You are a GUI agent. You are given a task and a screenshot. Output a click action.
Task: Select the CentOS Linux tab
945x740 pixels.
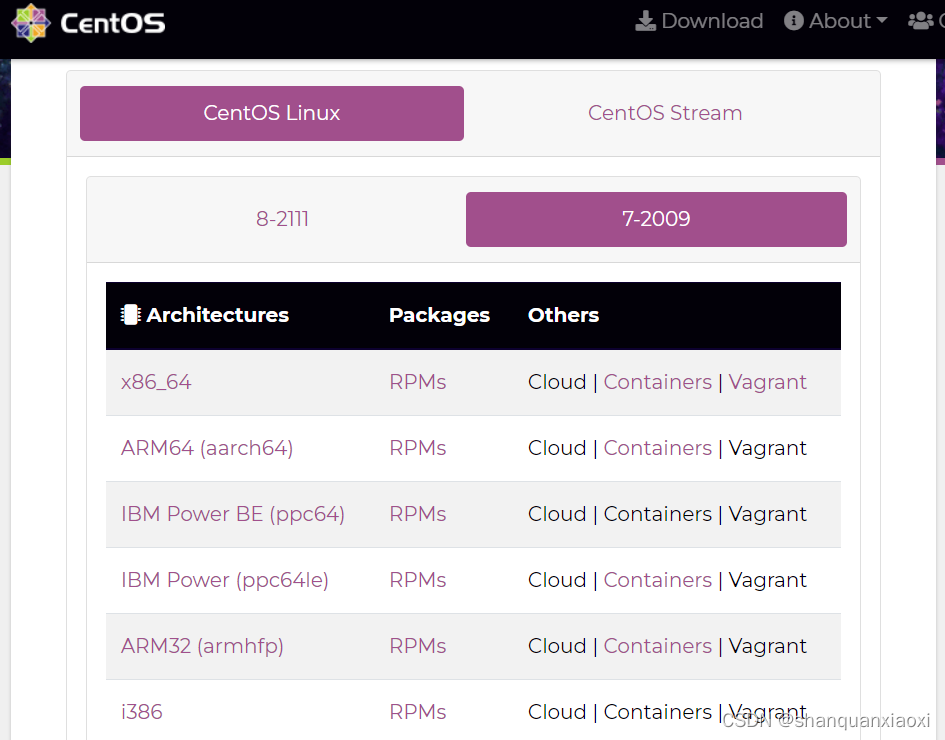(x=272, y=113)
